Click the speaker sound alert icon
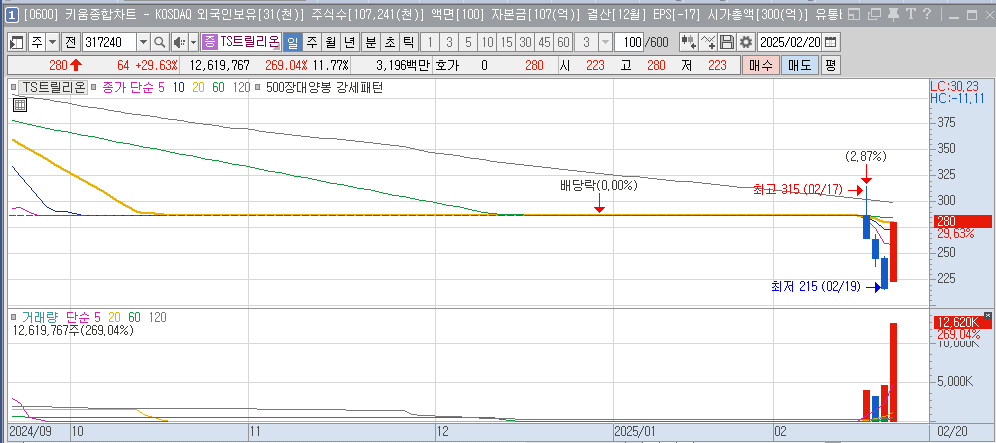The width and height of the screenshot is (996, 443). (x=178, y=43)
